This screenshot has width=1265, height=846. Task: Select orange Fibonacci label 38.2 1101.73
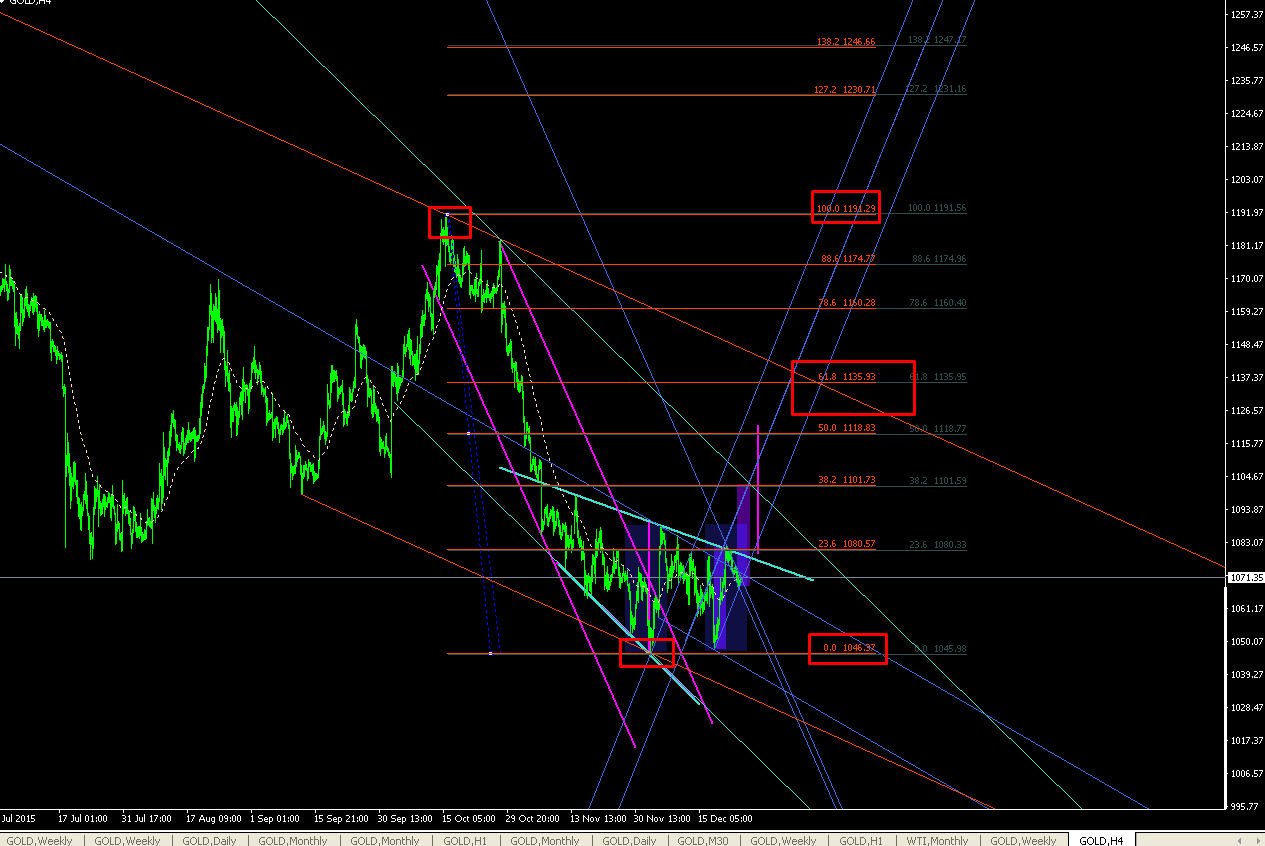click(847, 480)
